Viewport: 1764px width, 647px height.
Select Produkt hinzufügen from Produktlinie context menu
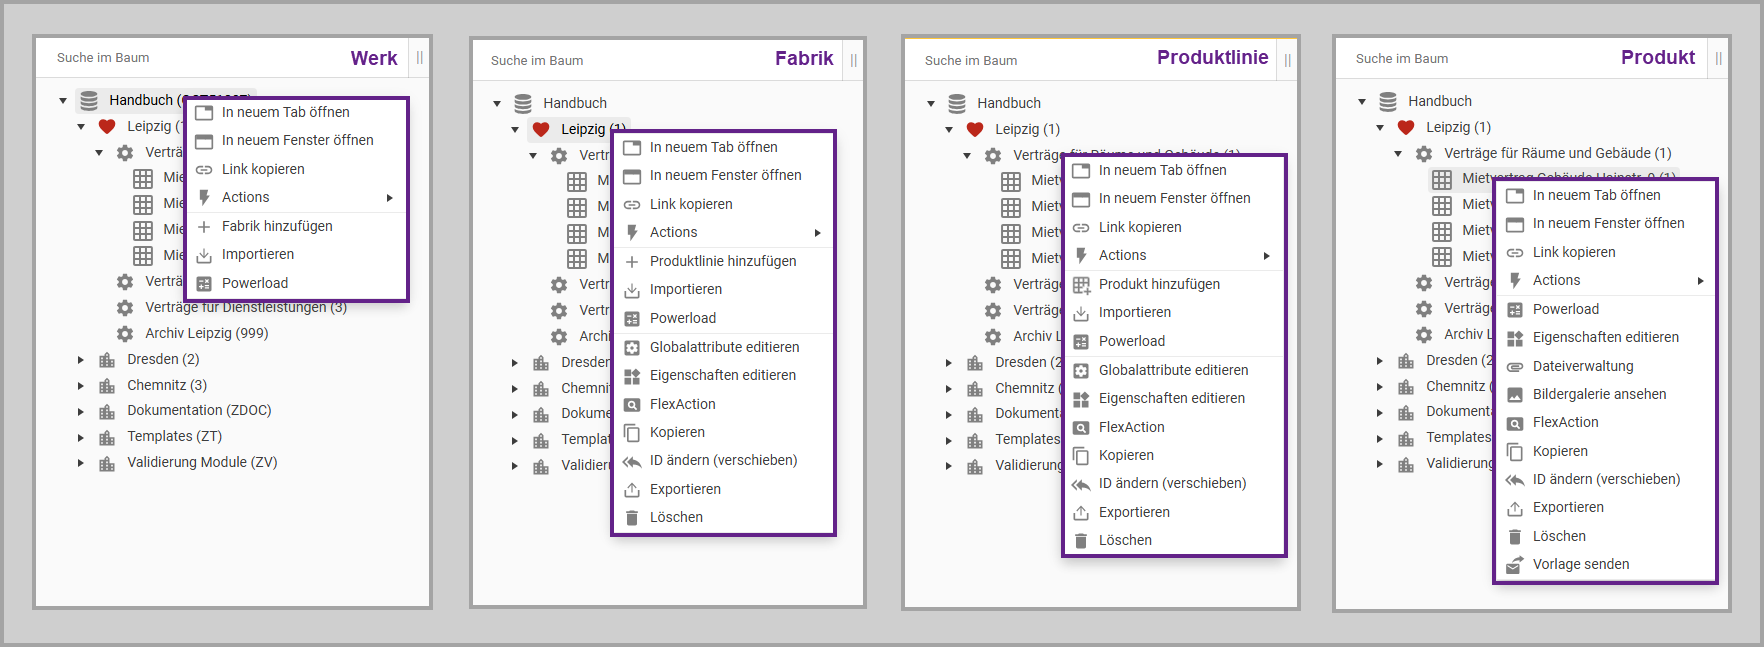pyautogui.click(x=1159, y=284)
